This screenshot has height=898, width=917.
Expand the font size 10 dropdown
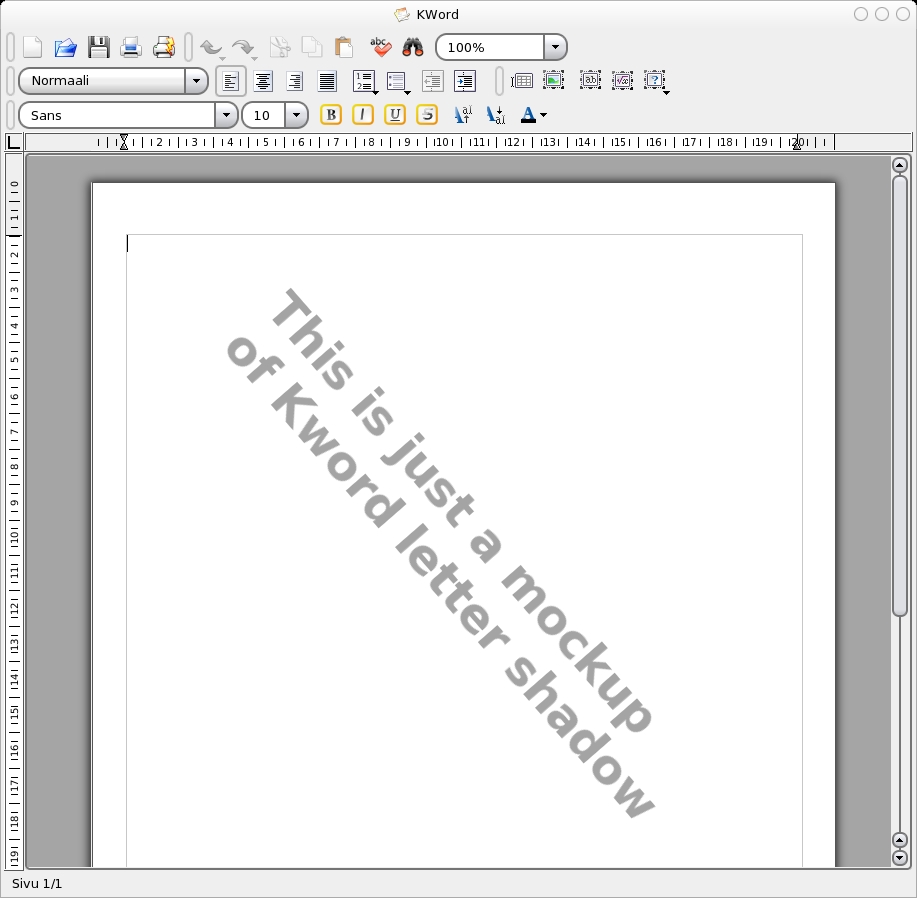coord(296,115)
